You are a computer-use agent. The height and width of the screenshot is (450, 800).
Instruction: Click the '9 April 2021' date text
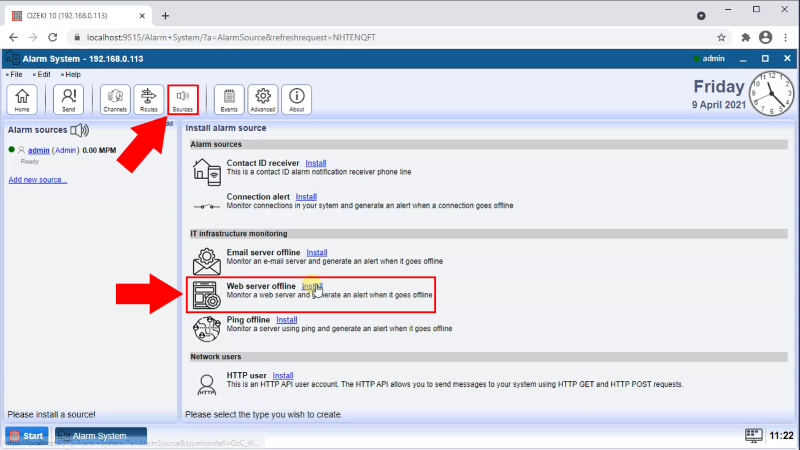(718, 105)
